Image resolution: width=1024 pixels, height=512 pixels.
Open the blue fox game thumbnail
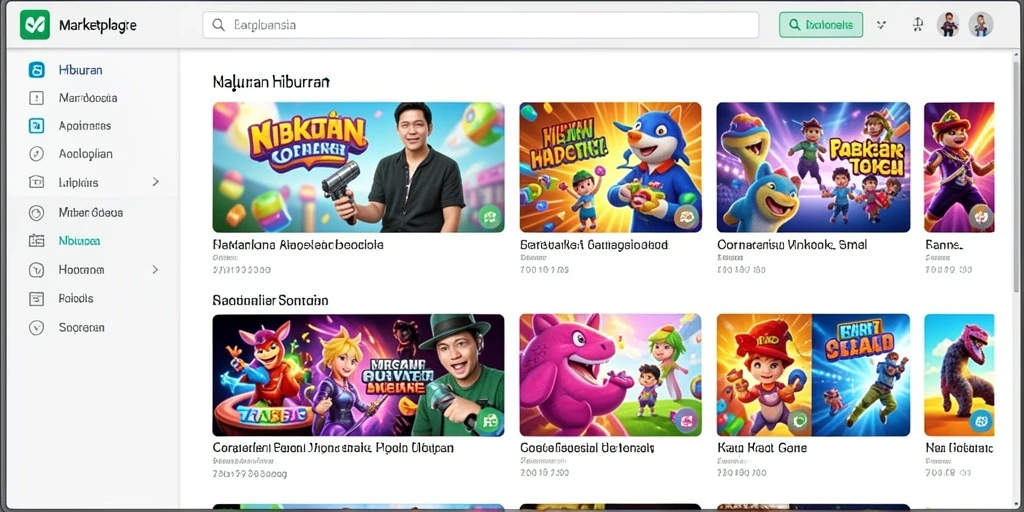[x=611, y=167]
